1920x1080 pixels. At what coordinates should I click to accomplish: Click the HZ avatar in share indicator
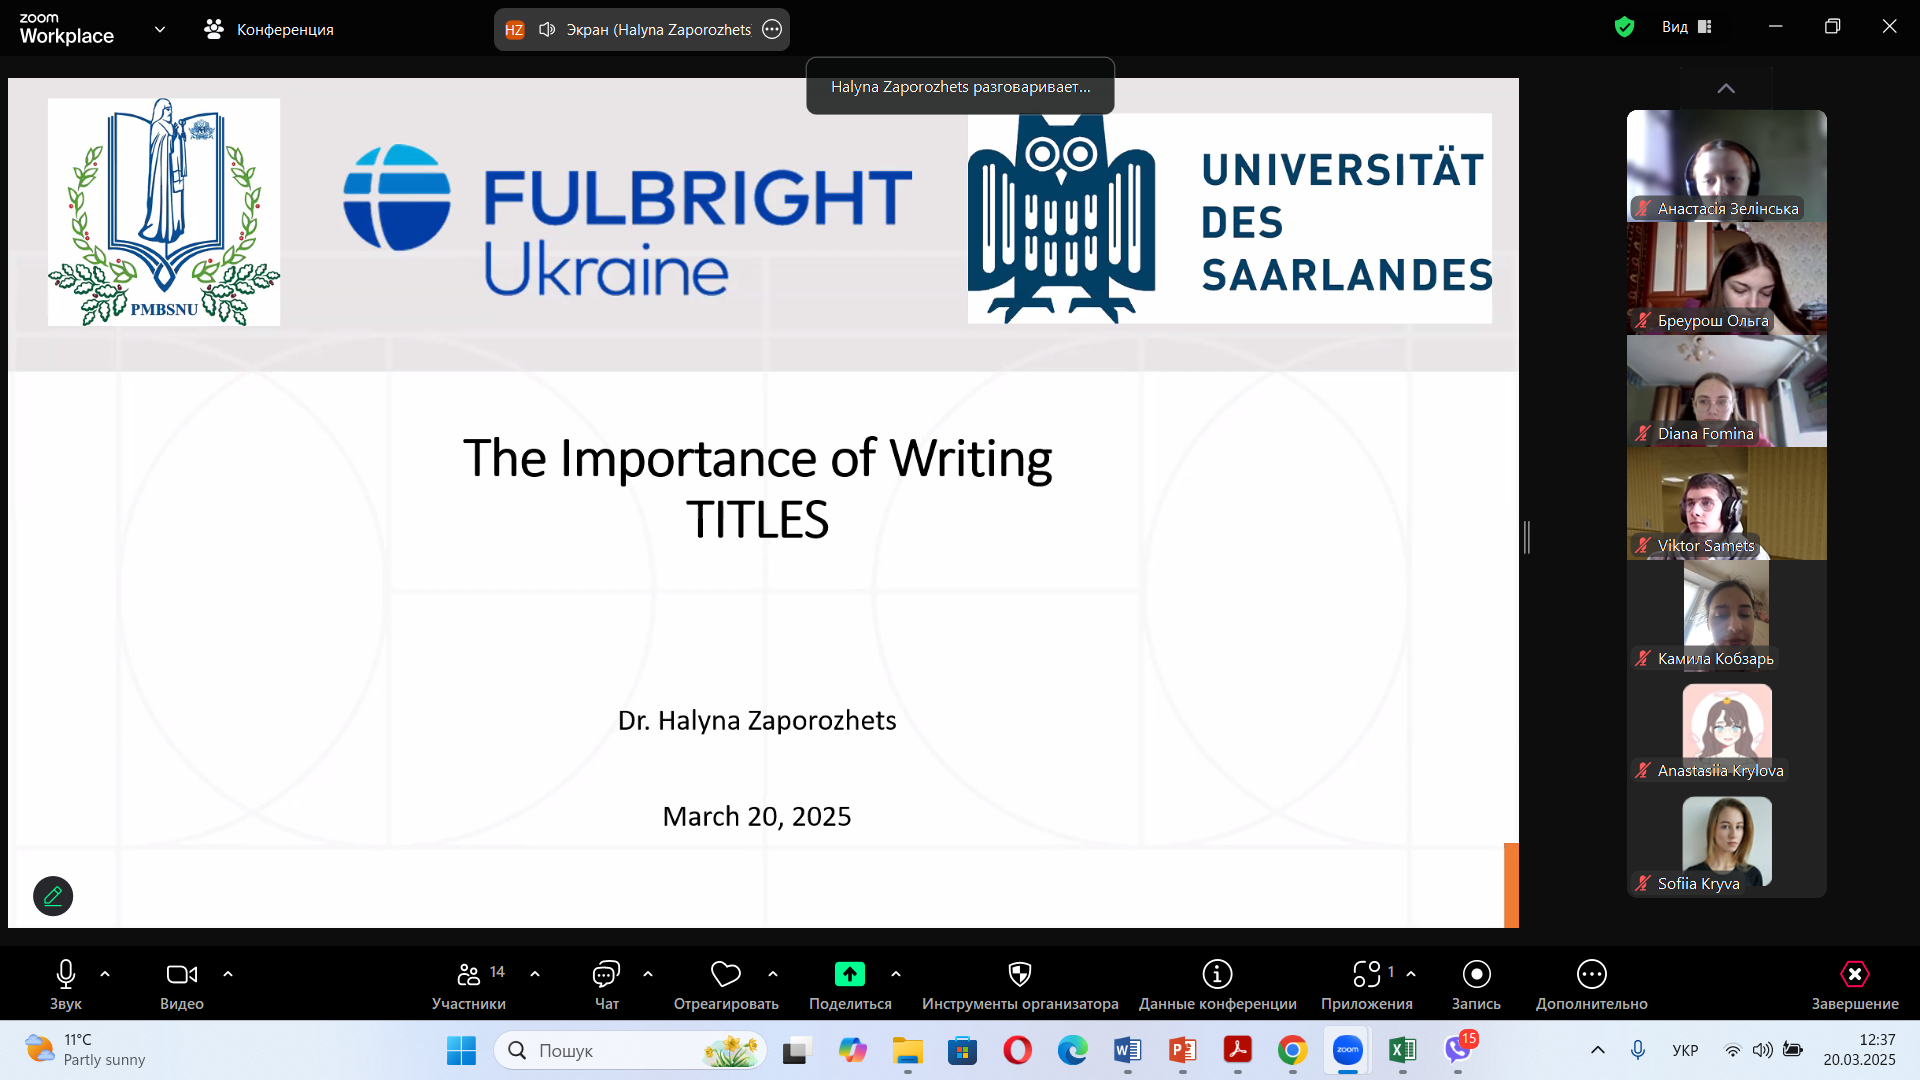click(514, 30)
